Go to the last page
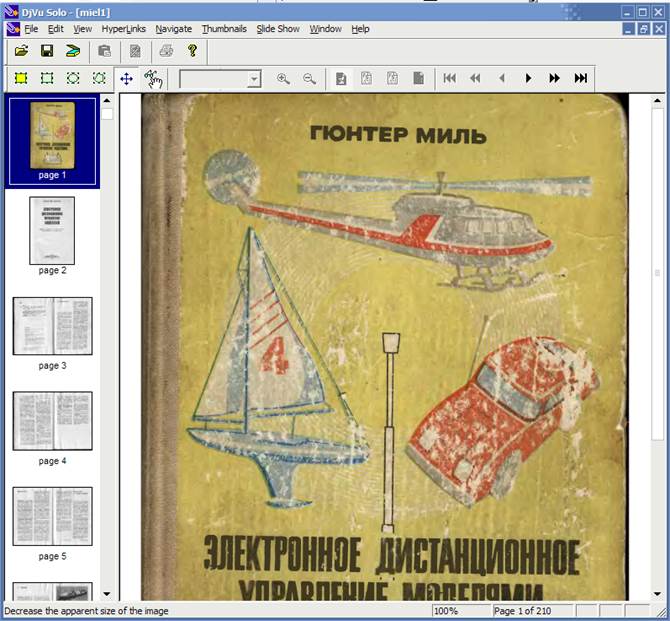The image size is (670, 621). (x=580, y=78)
